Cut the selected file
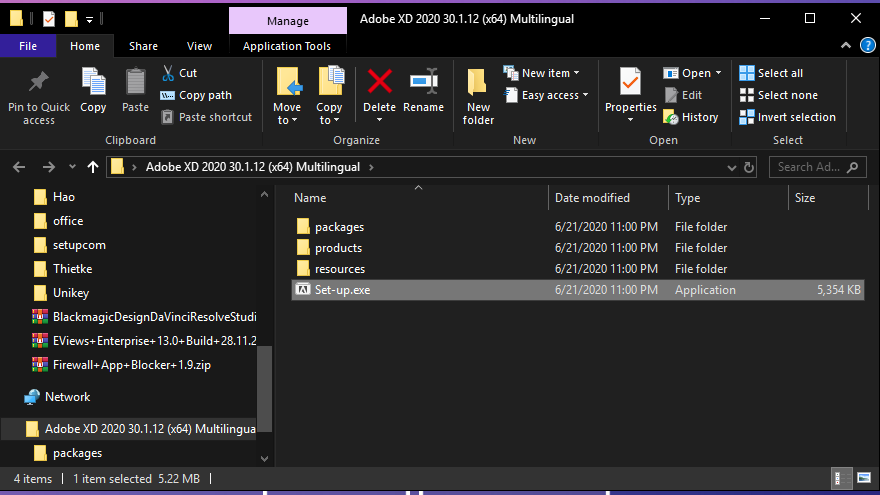 pyautogui.click(x=180, y=73)
